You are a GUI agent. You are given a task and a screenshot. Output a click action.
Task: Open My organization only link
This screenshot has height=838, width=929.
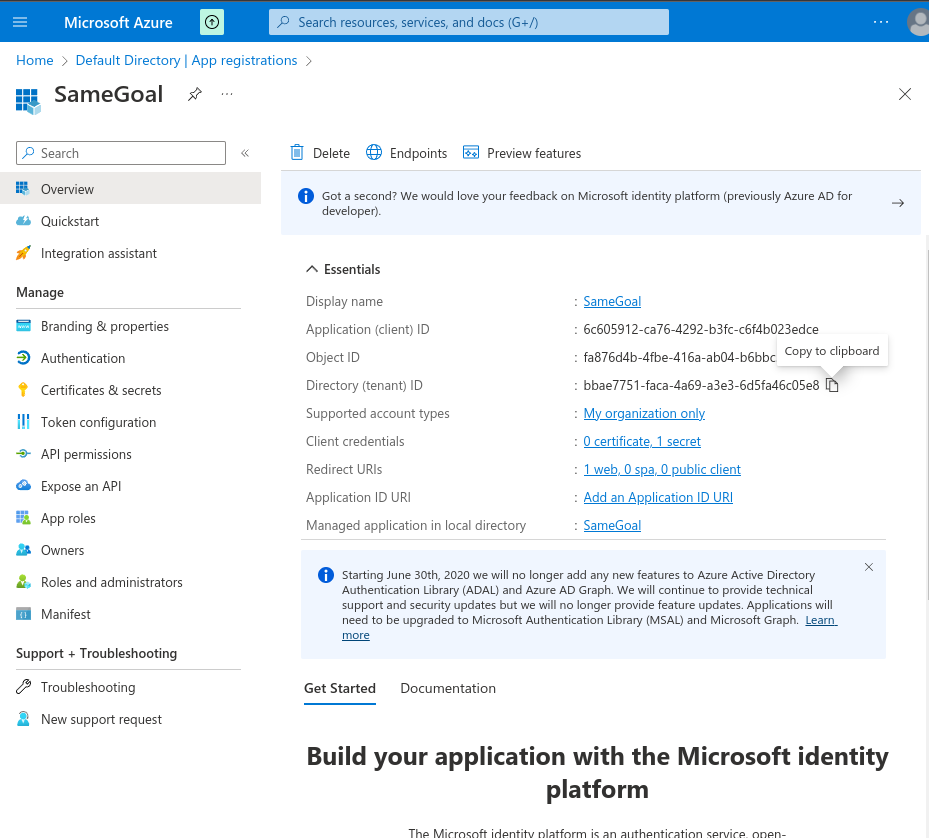[x=644, y=413]
